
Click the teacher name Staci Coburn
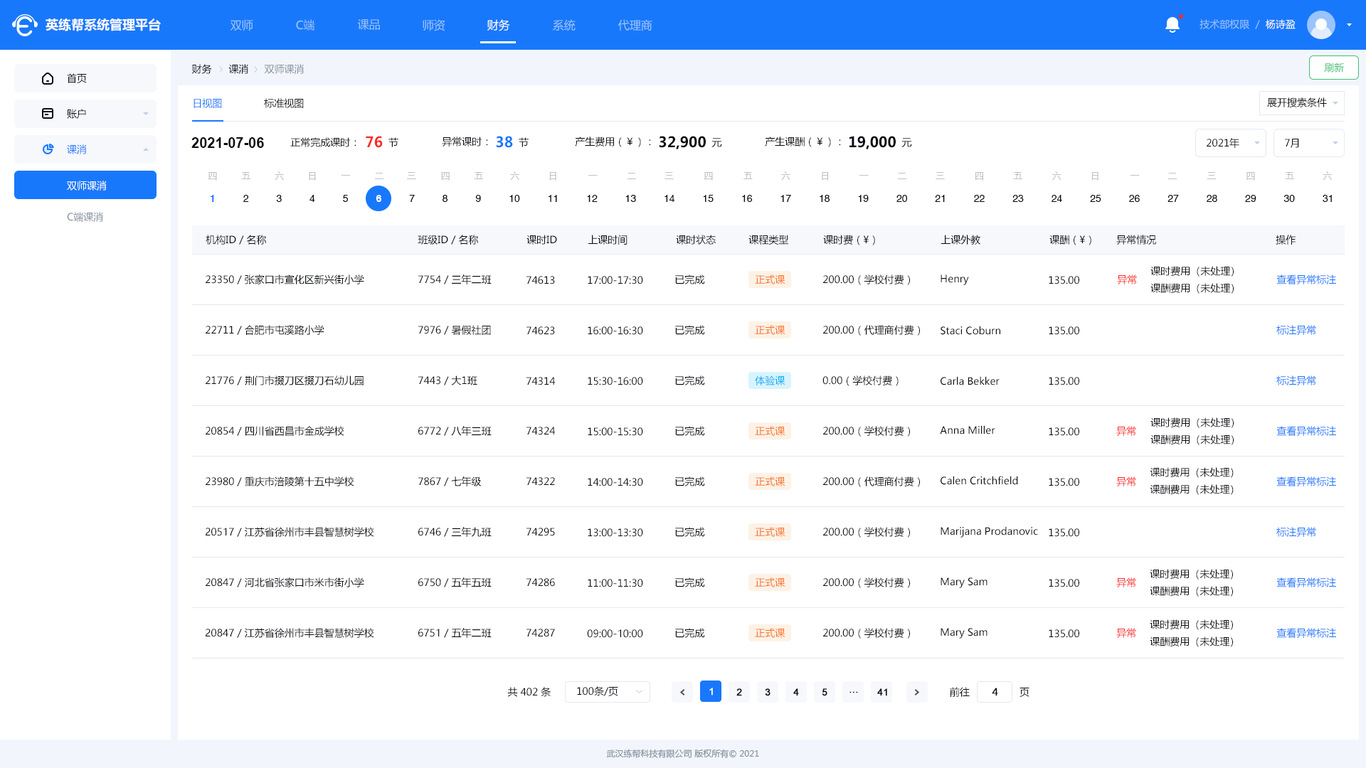[970, 330]
